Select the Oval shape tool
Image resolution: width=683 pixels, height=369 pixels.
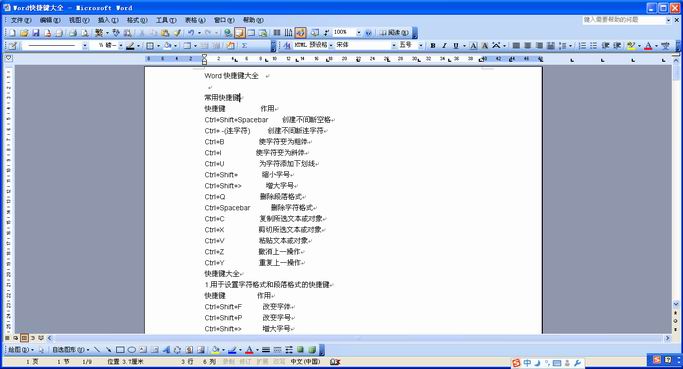click(132, 350)
